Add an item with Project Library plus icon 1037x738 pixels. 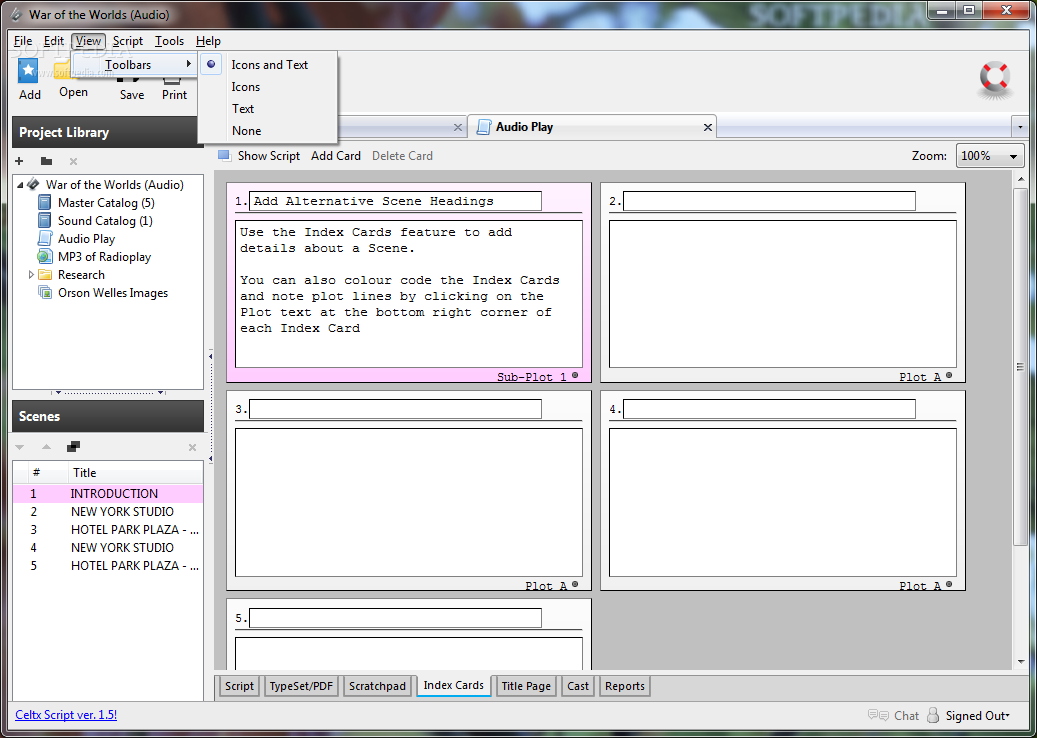[19, 161]
